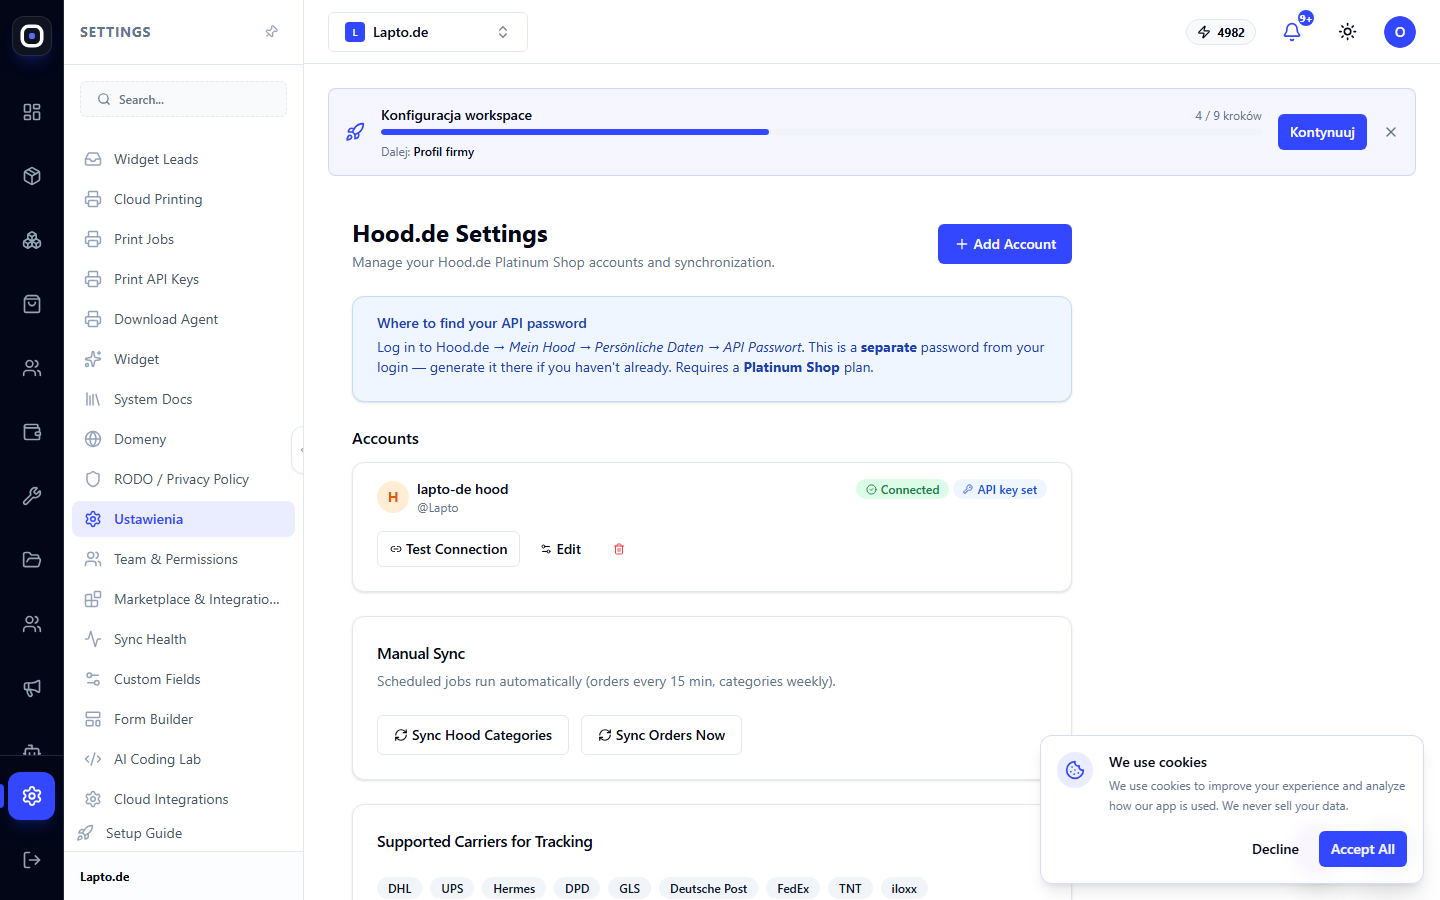The width and height of the screenshot is (1440, 900).
Task: Click the DHL carrier chip
Action: tap(400, 888)
